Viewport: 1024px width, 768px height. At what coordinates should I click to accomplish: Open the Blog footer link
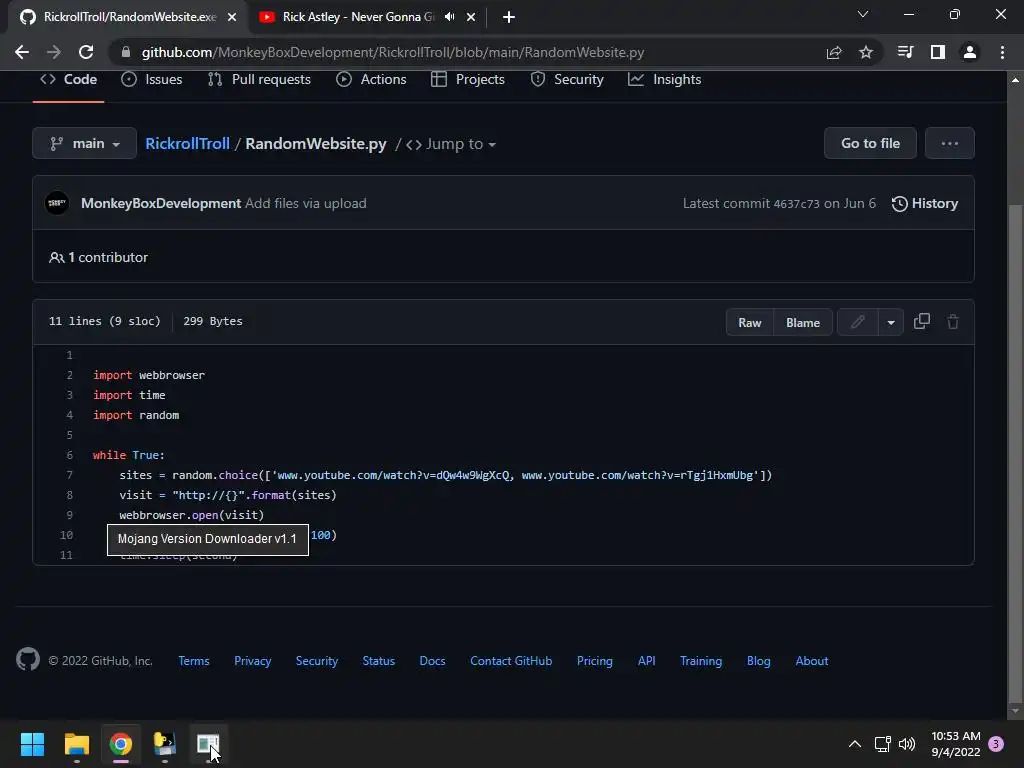click(759, 661)
